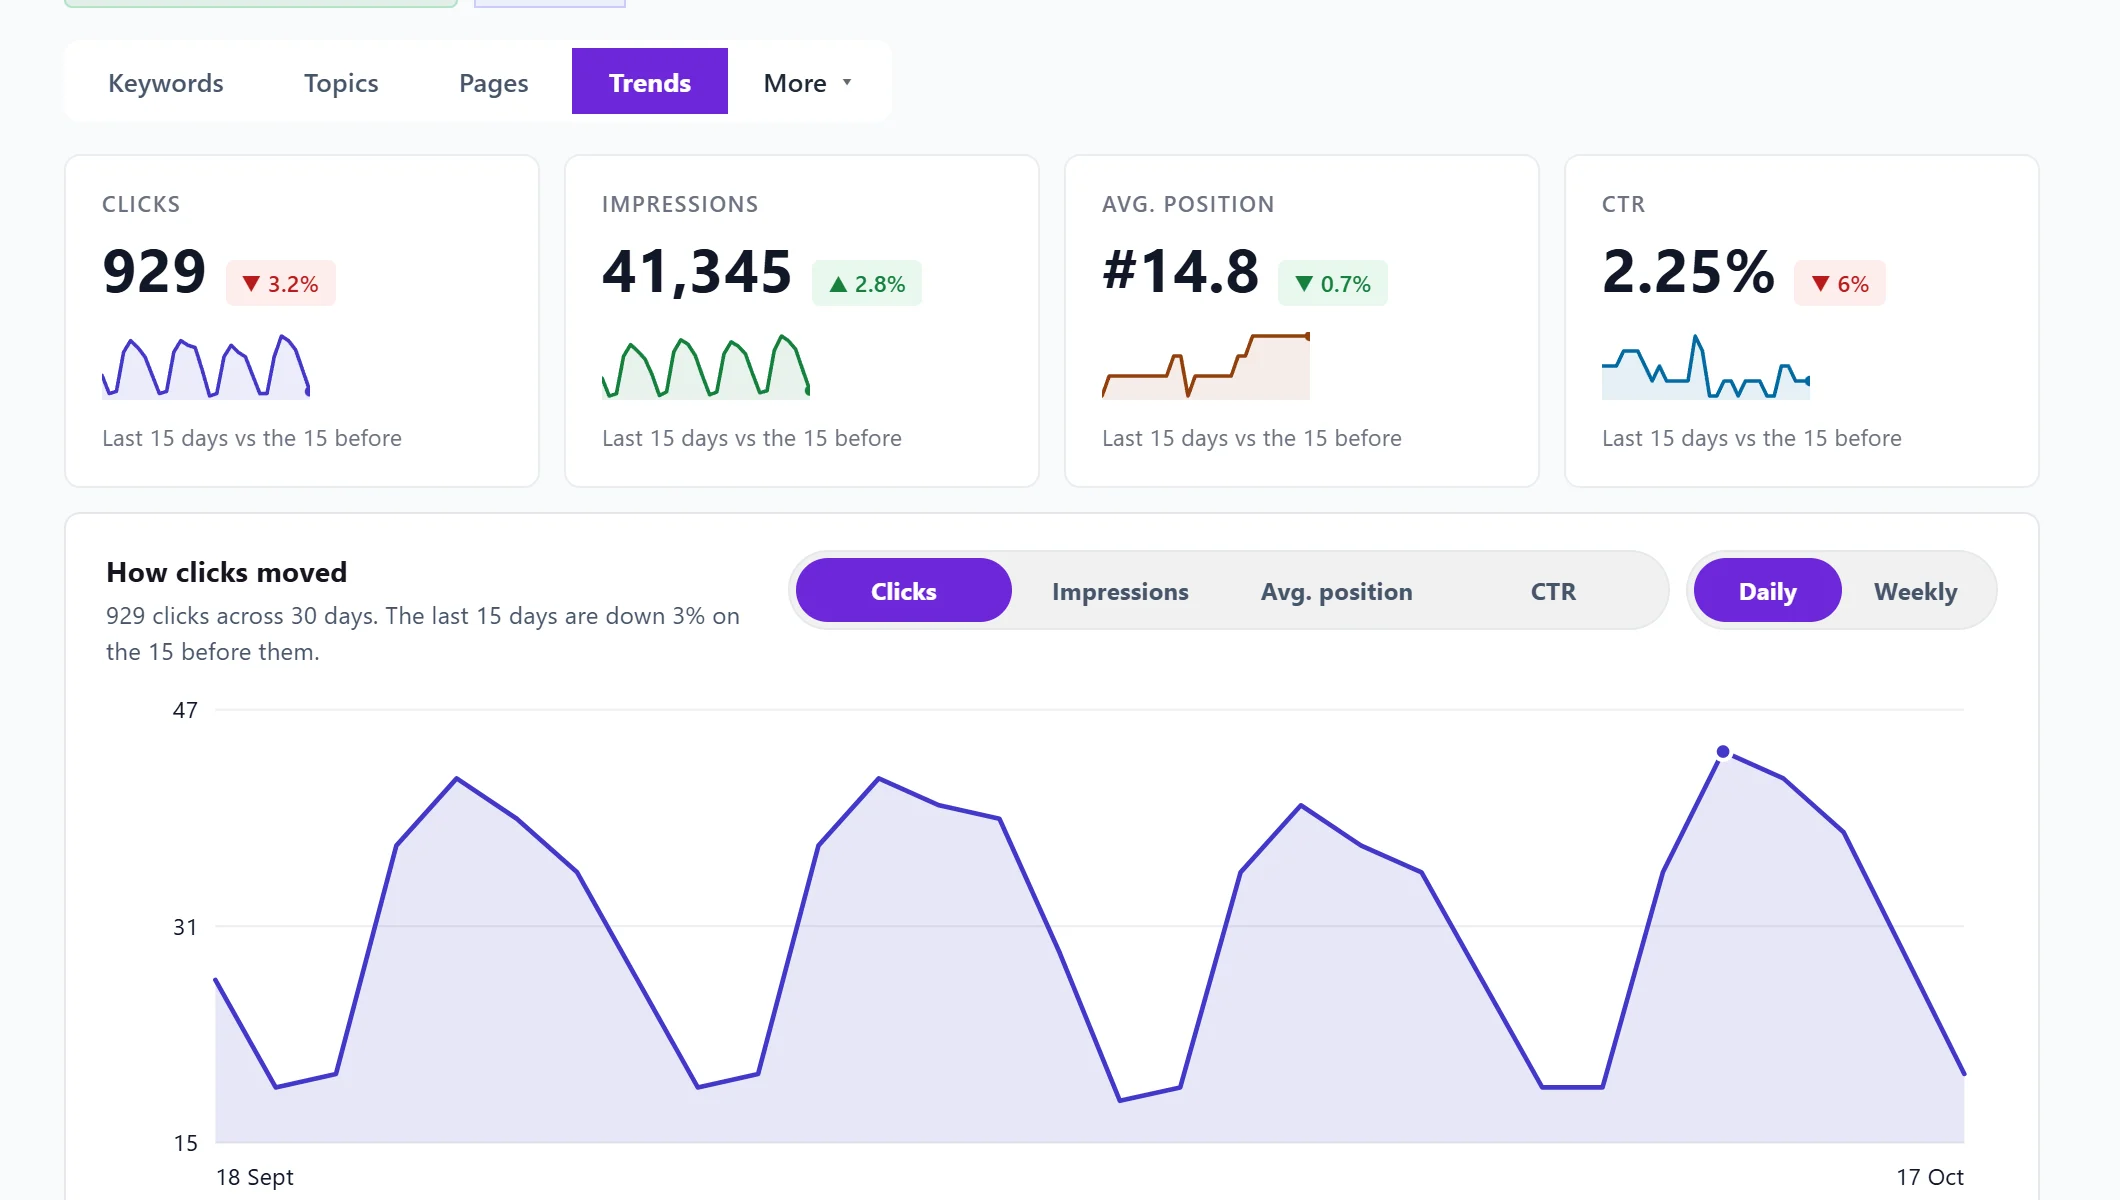
Task: Open the Pages tab
Action: pyautogui.click(x=494, y=82)
